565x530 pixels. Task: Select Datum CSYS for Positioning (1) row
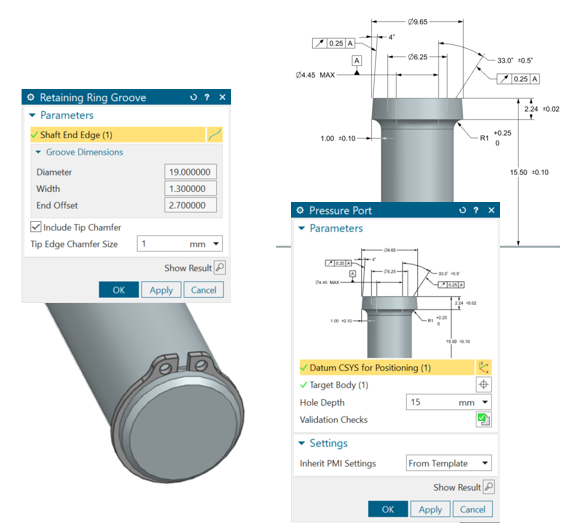387,368
